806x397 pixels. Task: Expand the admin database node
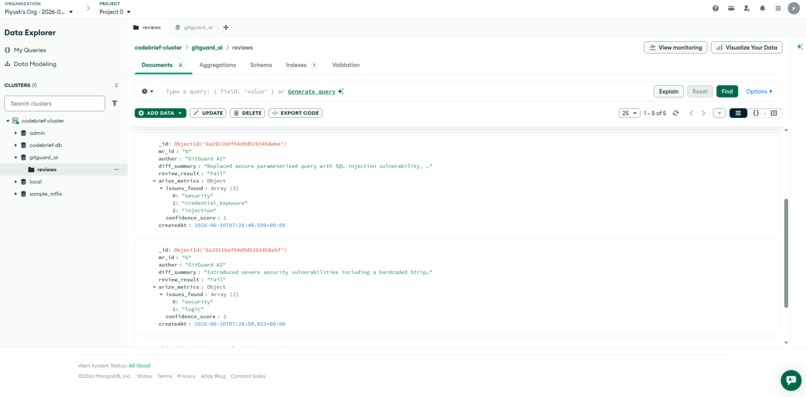point(16,133)
